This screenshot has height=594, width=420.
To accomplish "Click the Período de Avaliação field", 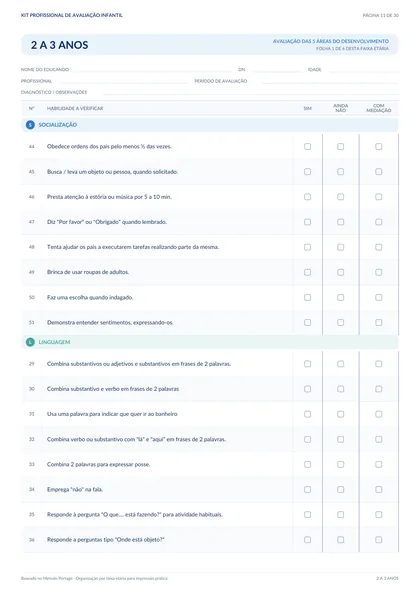I will click(x=330, y=81).
